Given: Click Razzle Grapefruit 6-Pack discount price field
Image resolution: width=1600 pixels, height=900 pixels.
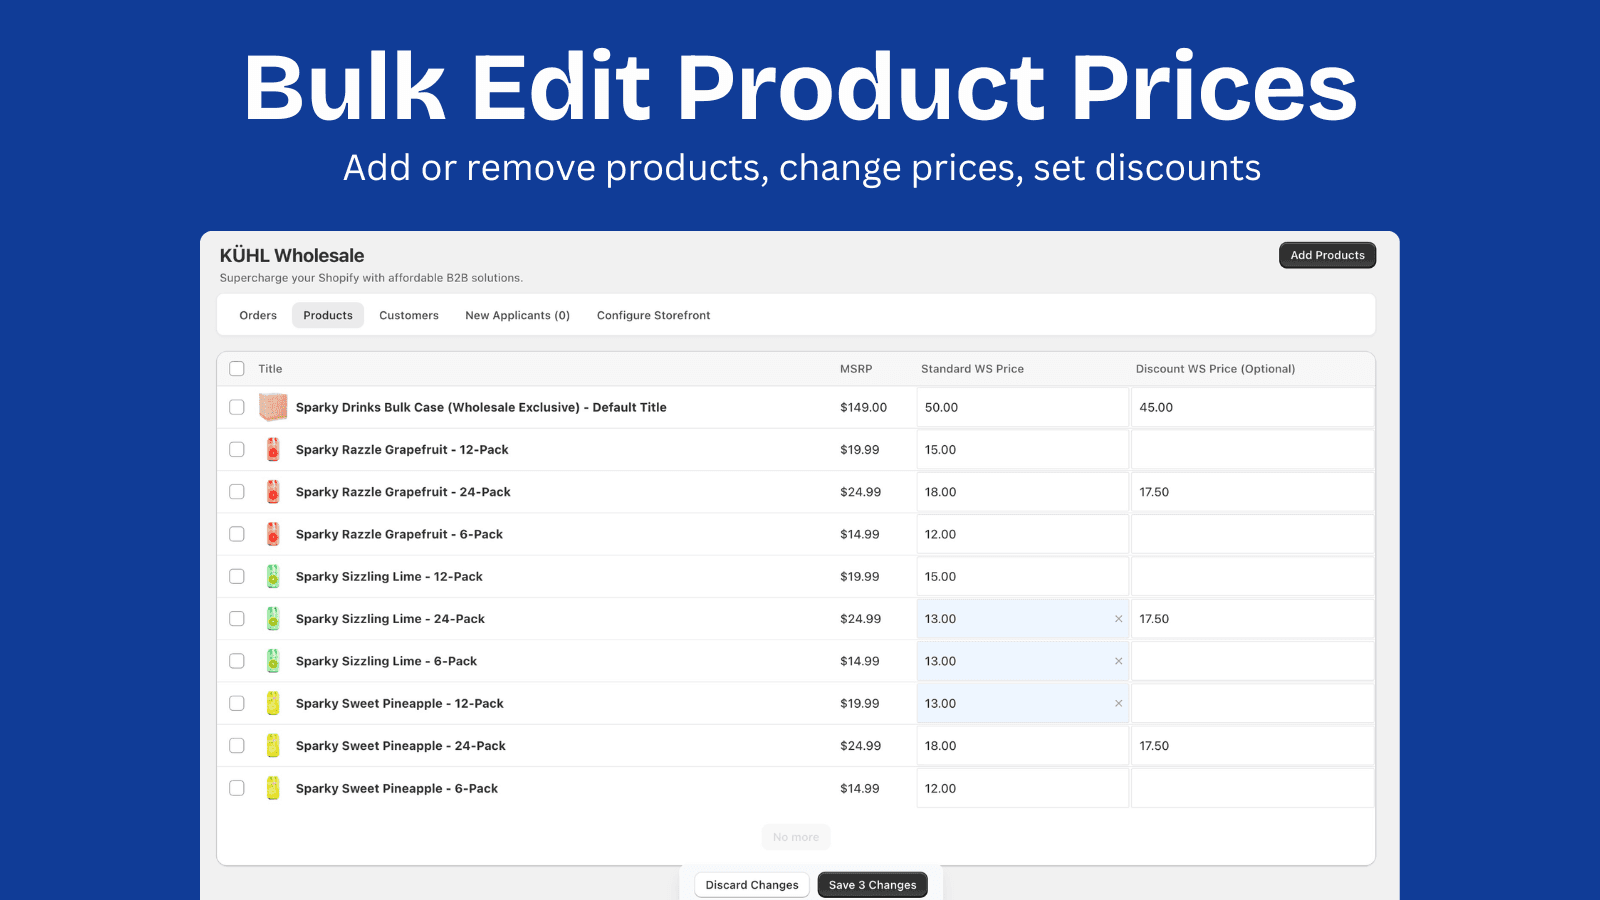Looking at the screenshot, I should 1252,534.
